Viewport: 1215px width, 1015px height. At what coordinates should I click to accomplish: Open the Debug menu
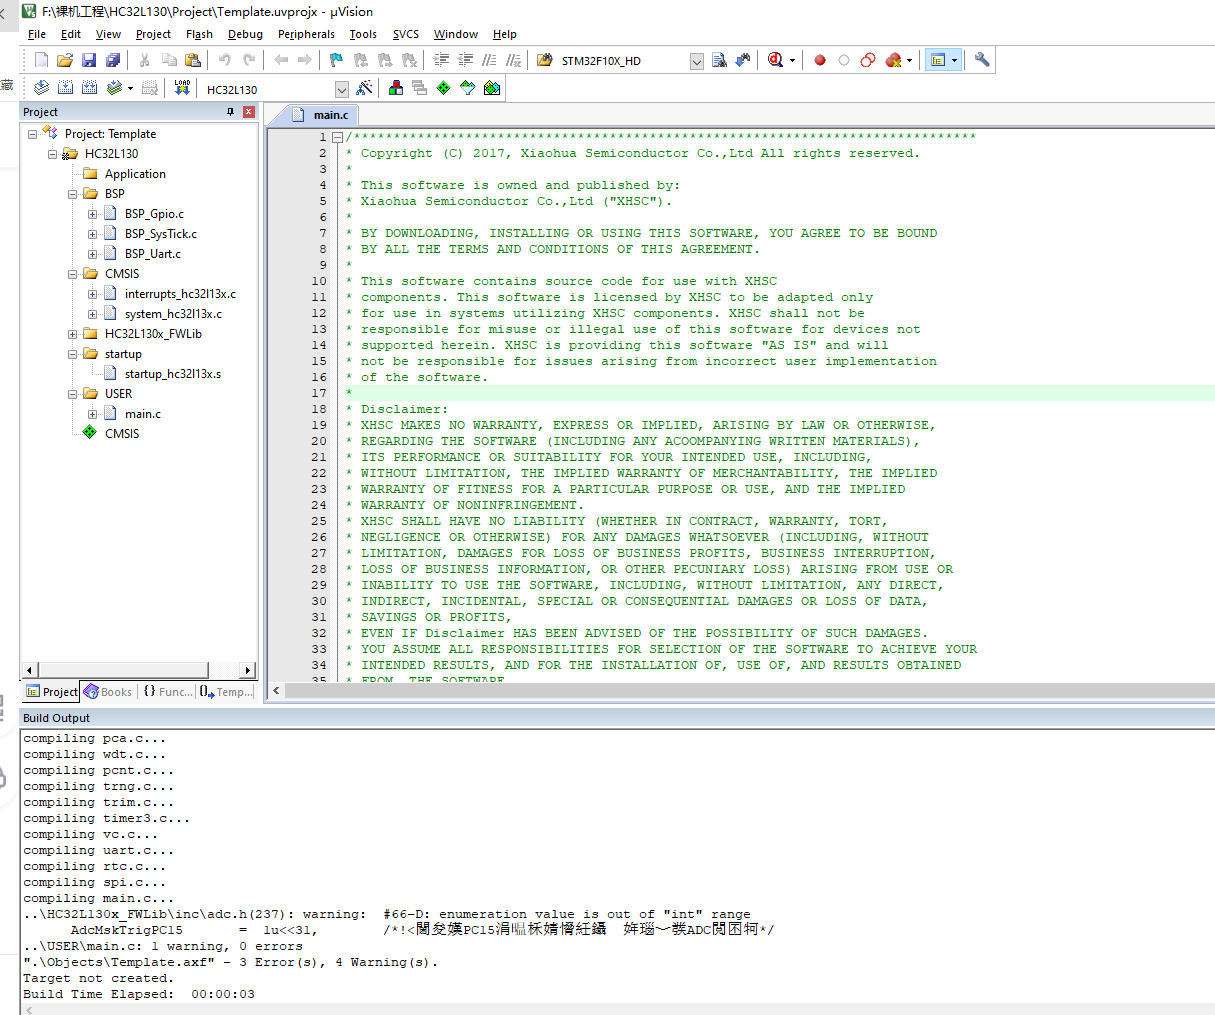click(245, 34)
